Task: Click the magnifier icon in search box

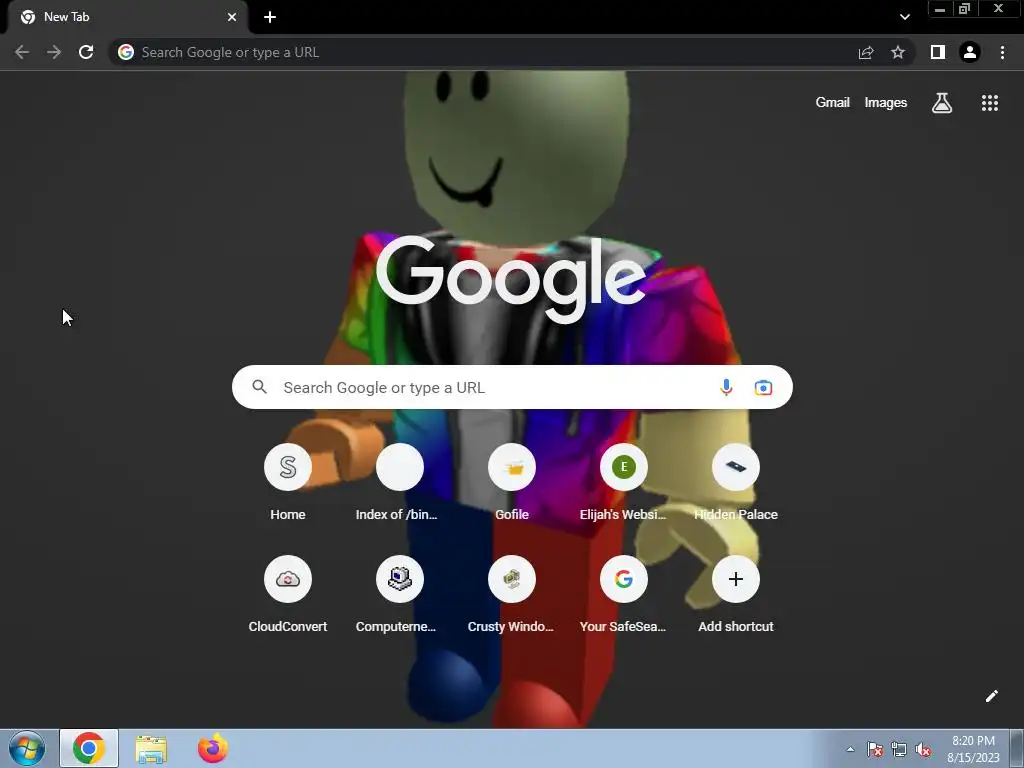Action: pyautogui.click(x=260, y=387)
